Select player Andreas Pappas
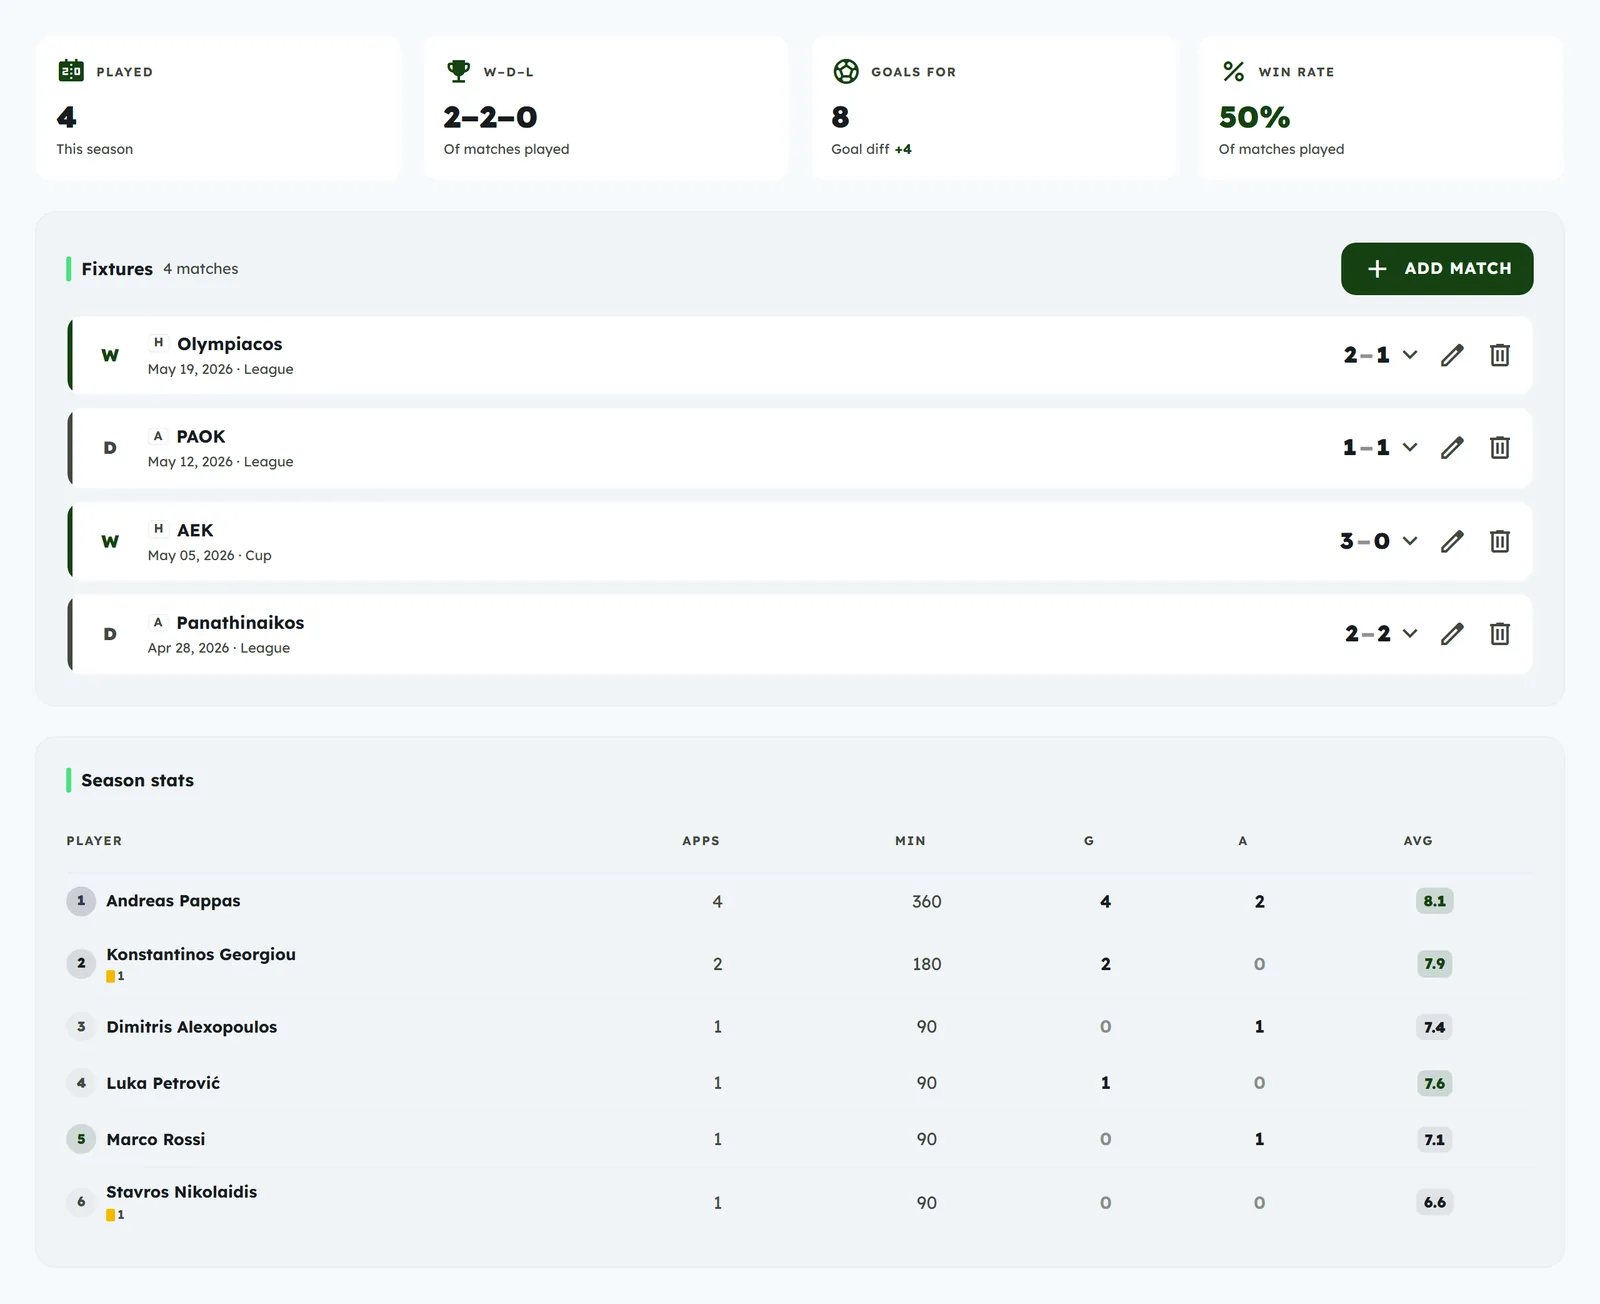This screenshot has width=1600, height=1304. coord(173,901)
